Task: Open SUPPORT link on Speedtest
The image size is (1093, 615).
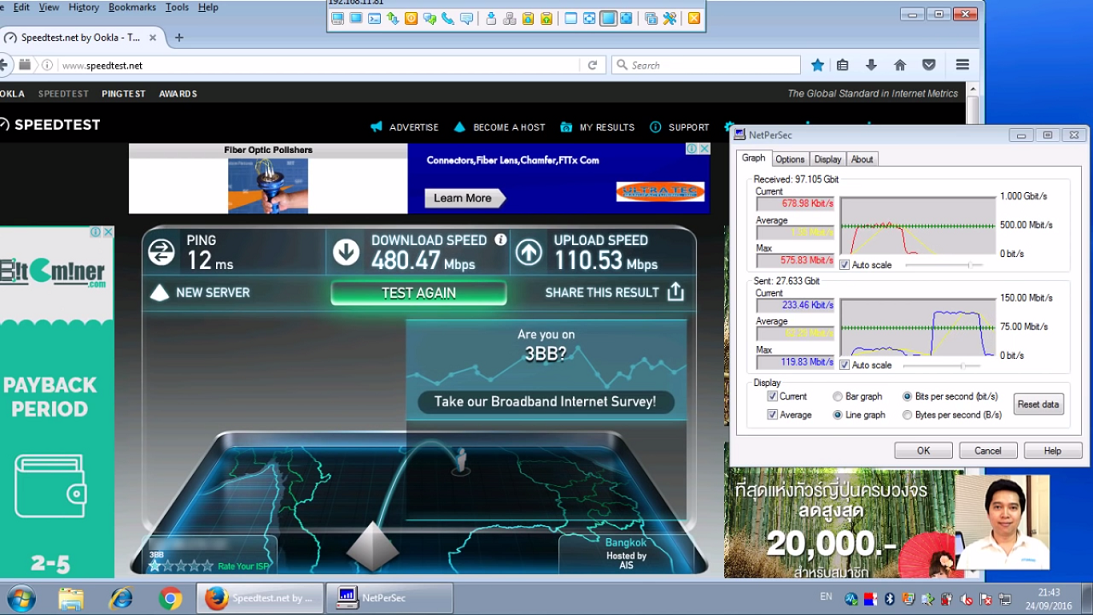Action: [680, 127]
